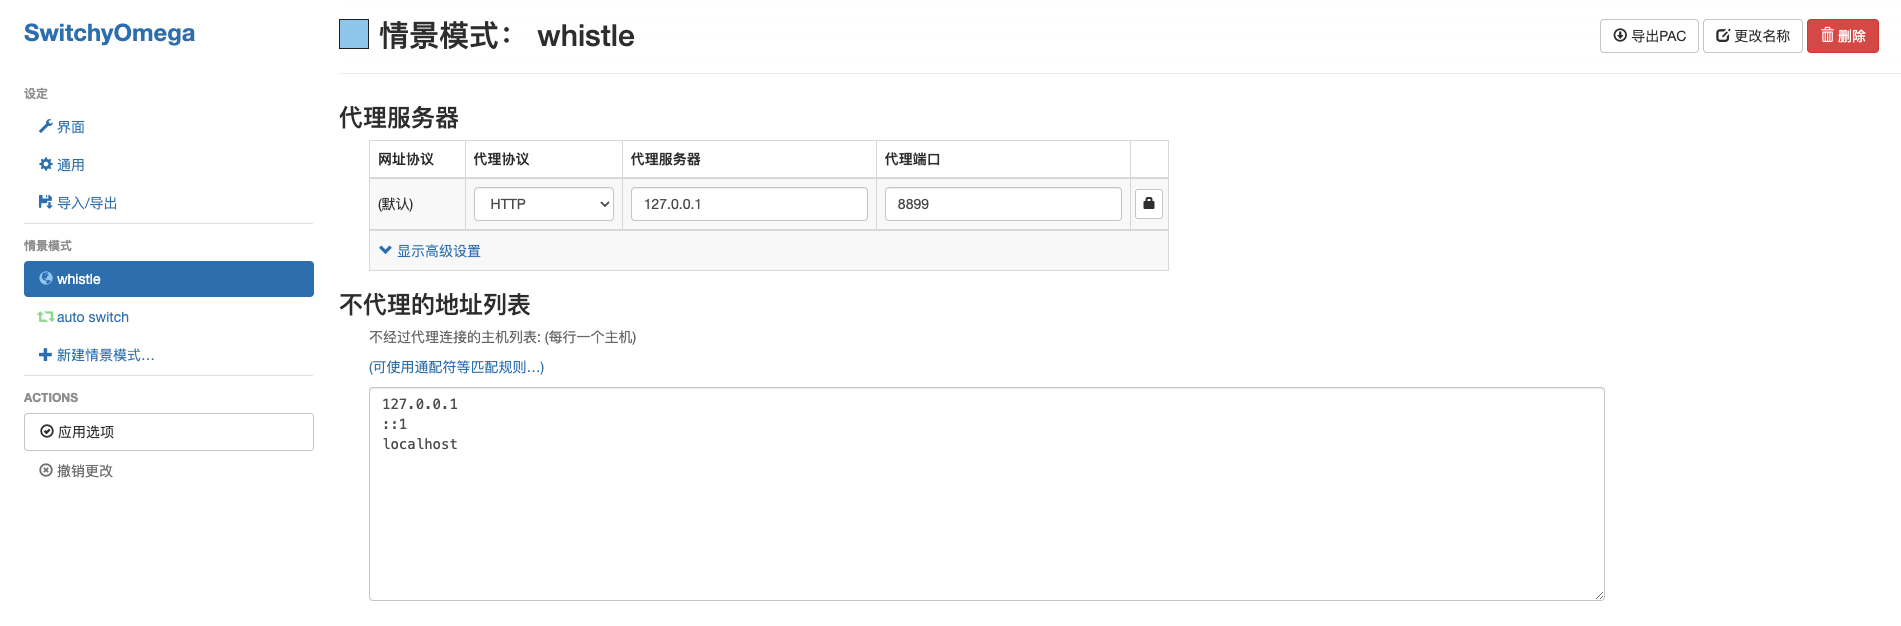The height and width of the screenshot is (626, 1901).
Task: Click the 不代理的地址列表 heading
Action: (435, 304)
